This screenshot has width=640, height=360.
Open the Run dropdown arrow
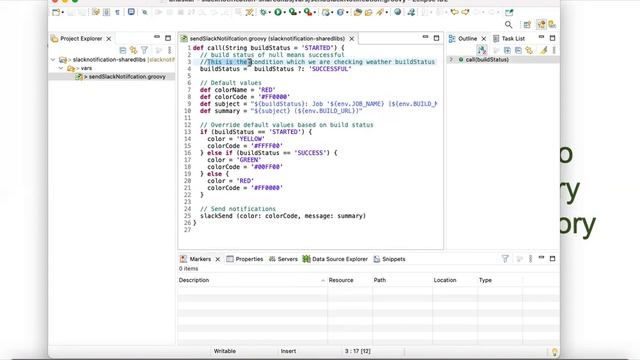point(284,13)
